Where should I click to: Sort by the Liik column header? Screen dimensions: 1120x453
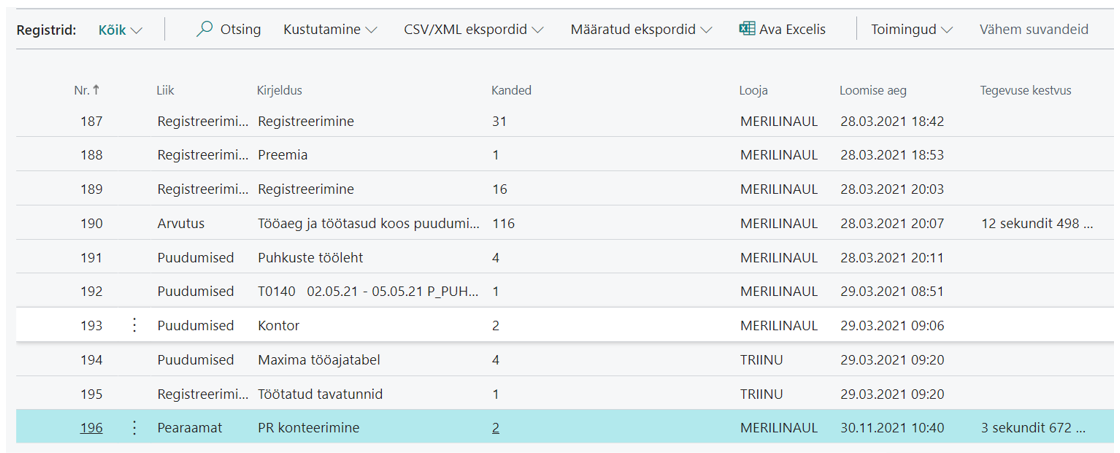pos(166,91)
